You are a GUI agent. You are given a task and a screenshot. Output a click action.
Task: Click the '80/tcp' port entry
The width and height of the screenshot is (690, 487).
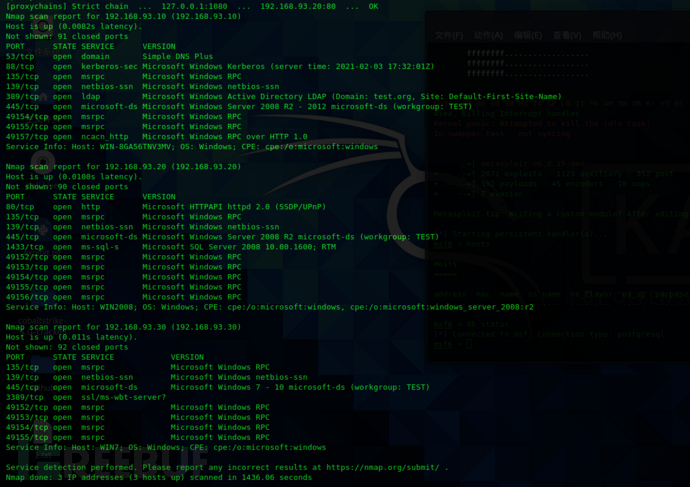[20, 207]
